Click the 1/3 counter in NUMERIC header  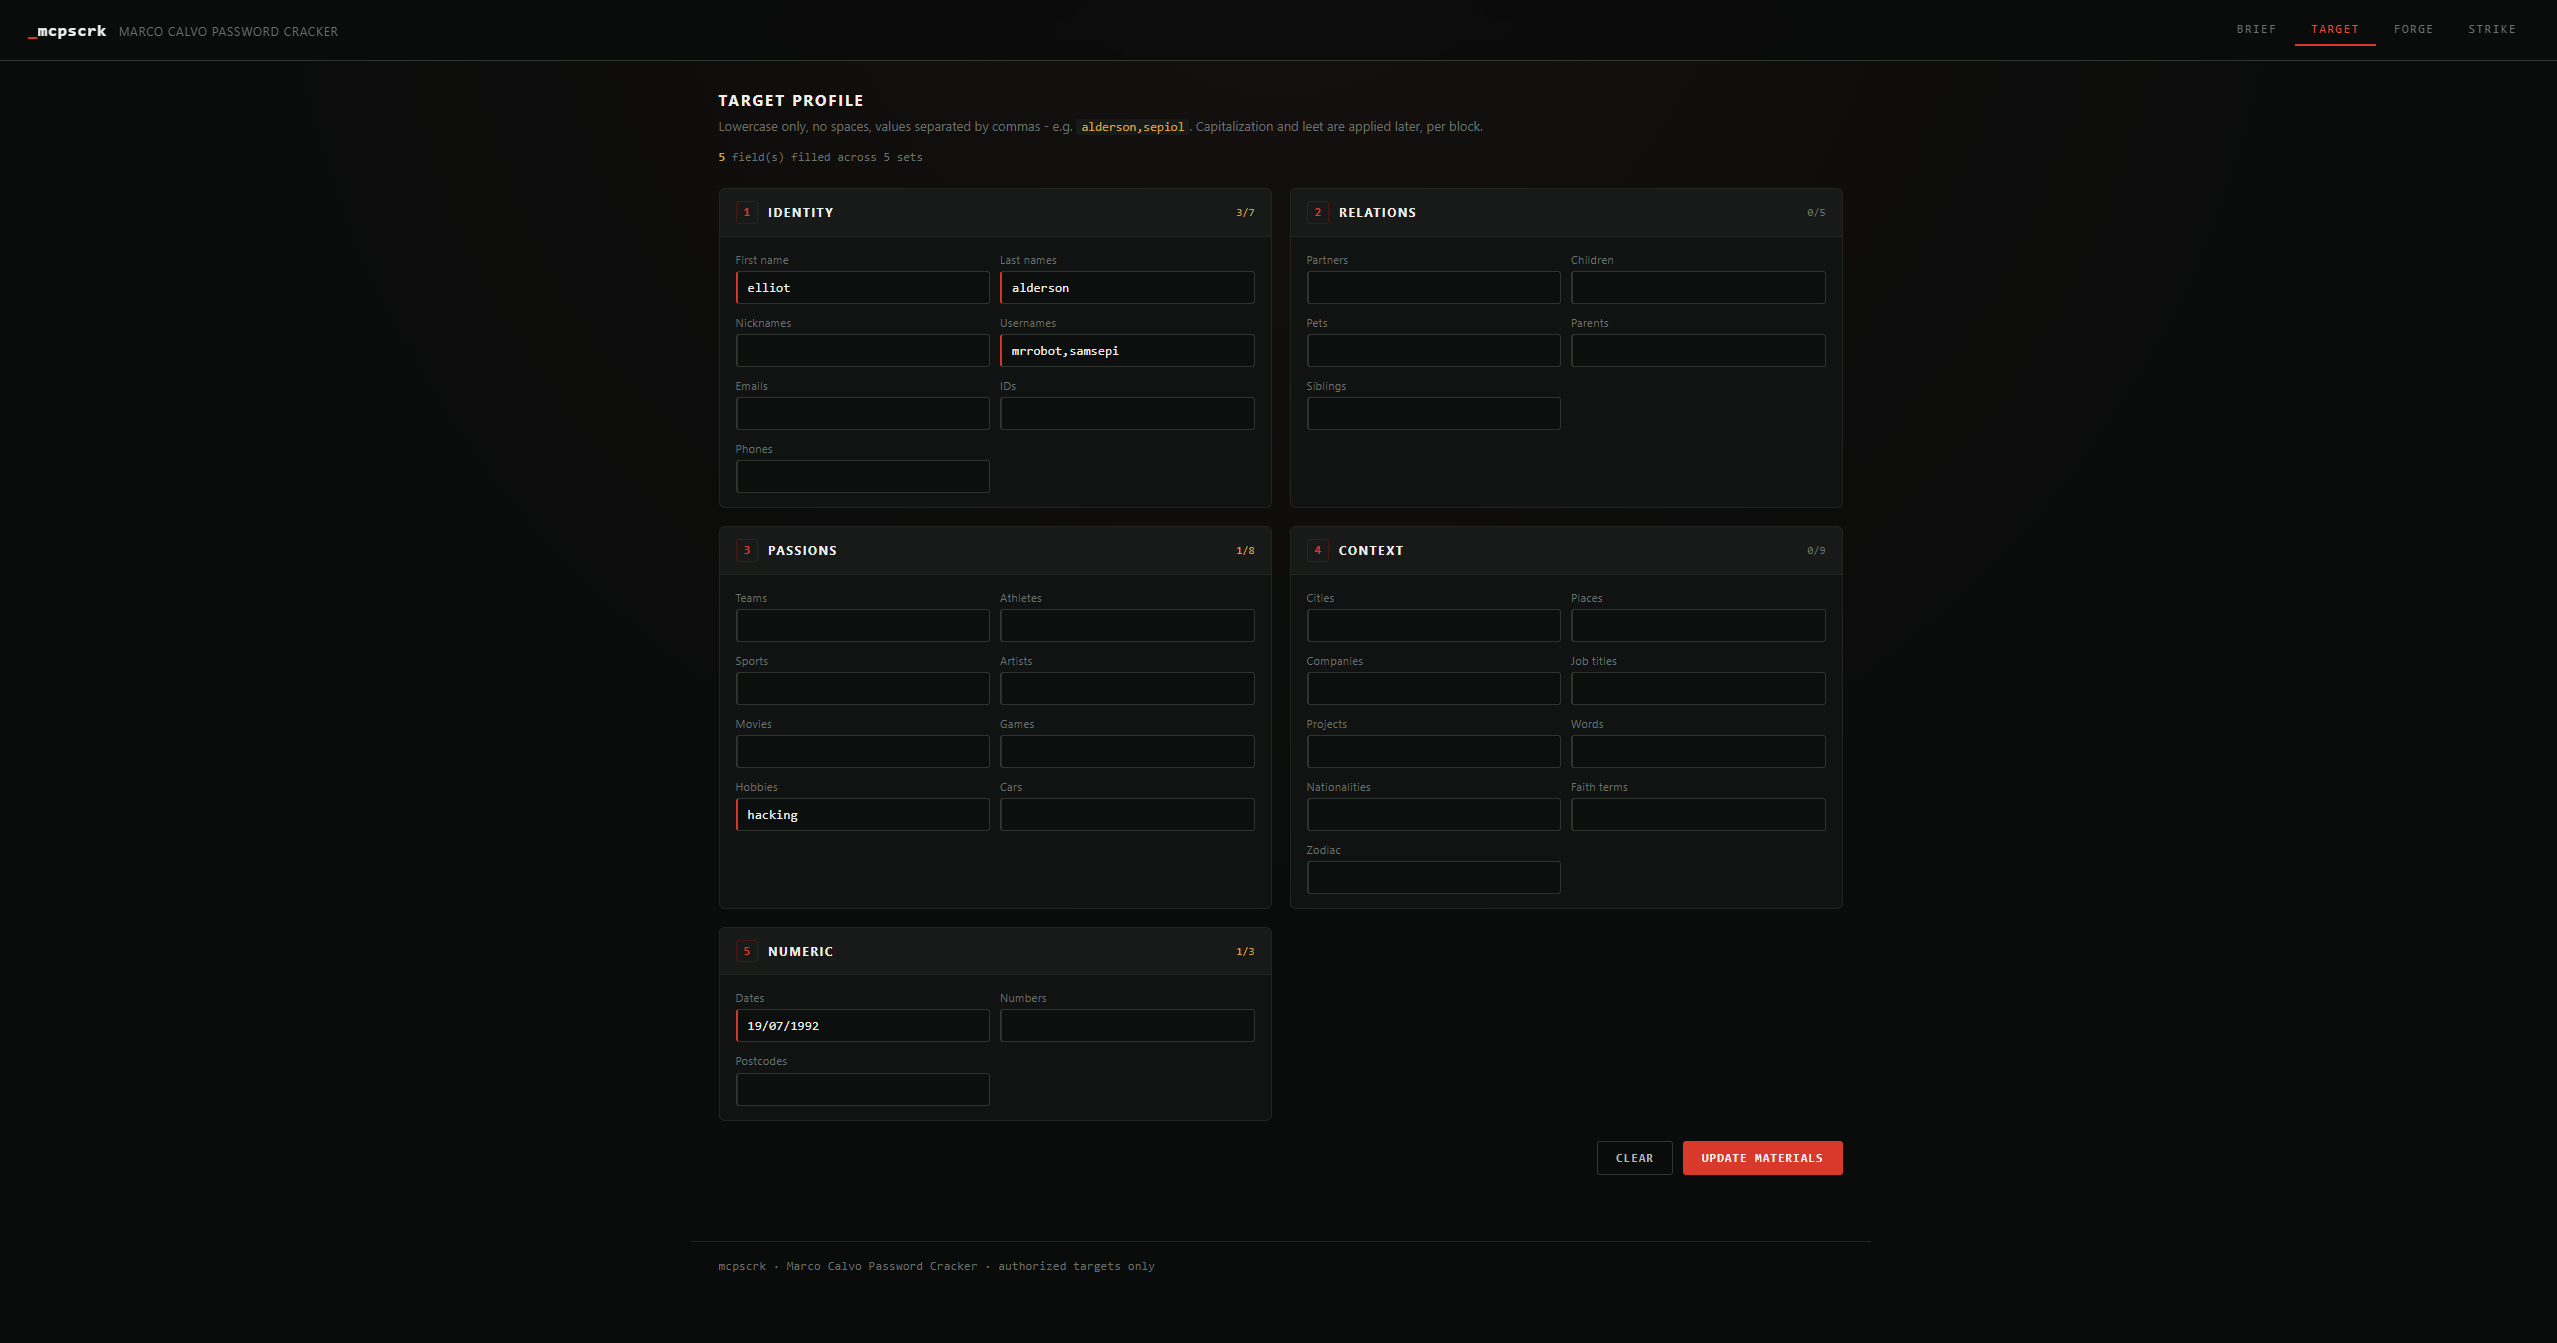[1245, 952]
